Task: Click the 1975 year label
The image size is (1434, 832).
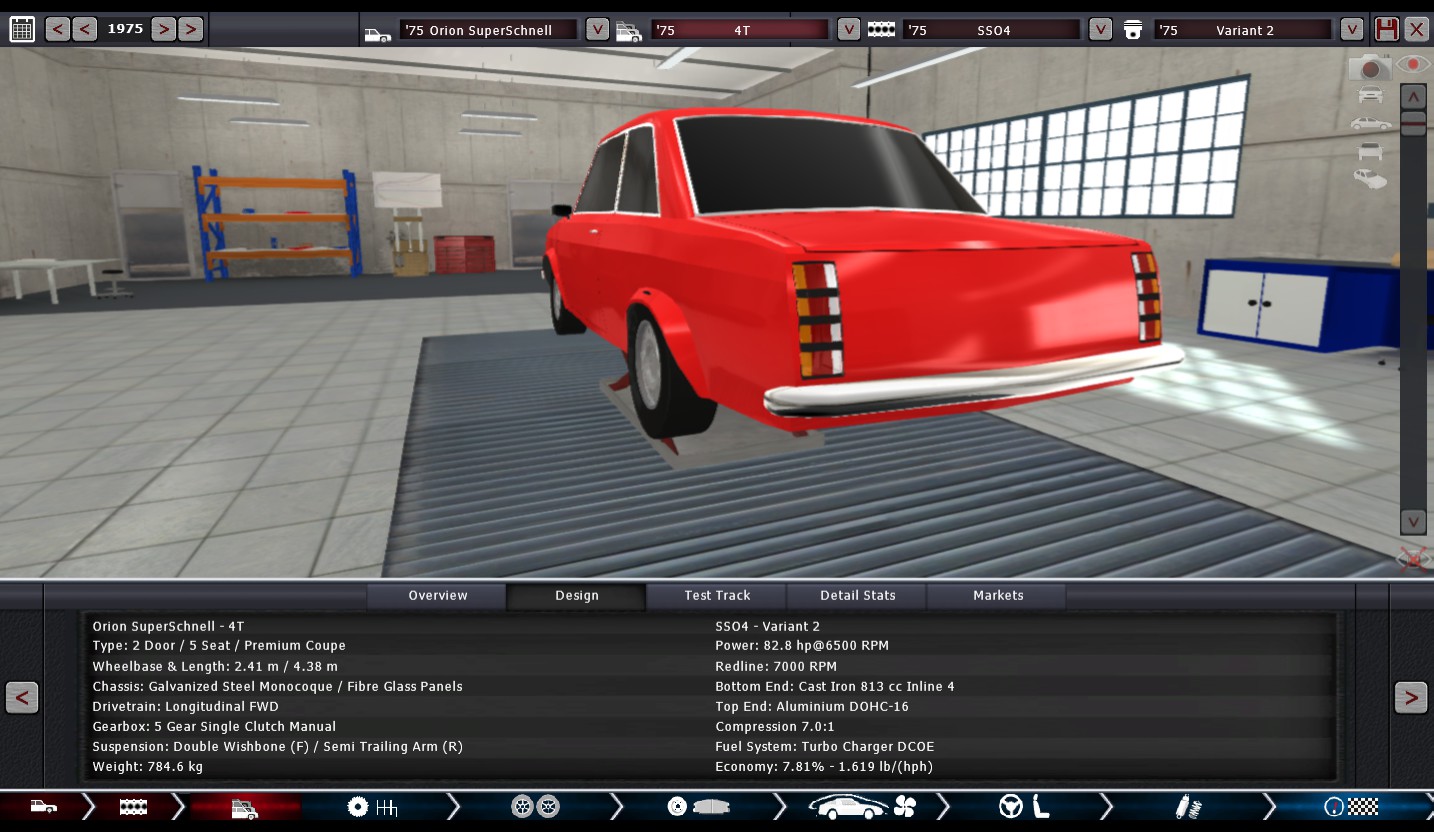Action: (x=125, y=29)
